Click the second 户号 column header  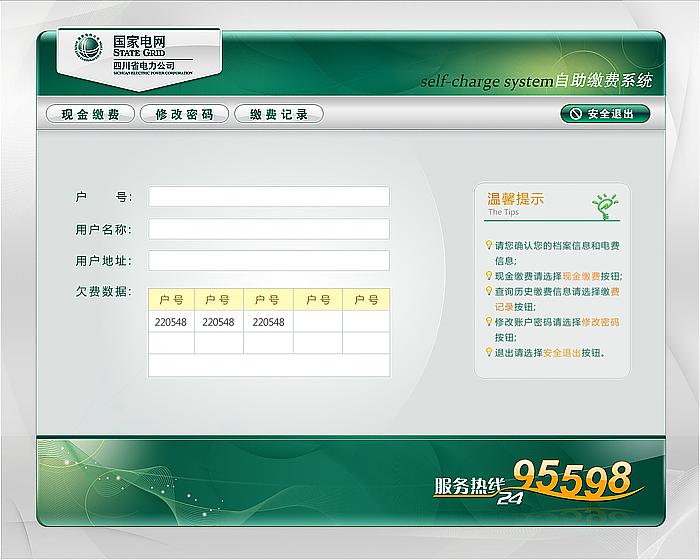tap(219, 300)
